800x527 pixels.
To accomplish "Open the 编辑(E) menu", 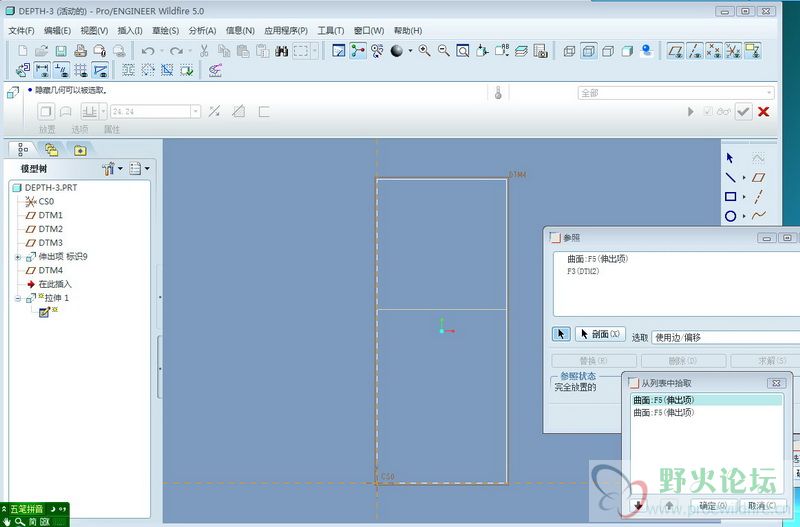I will tap(57, 31).
